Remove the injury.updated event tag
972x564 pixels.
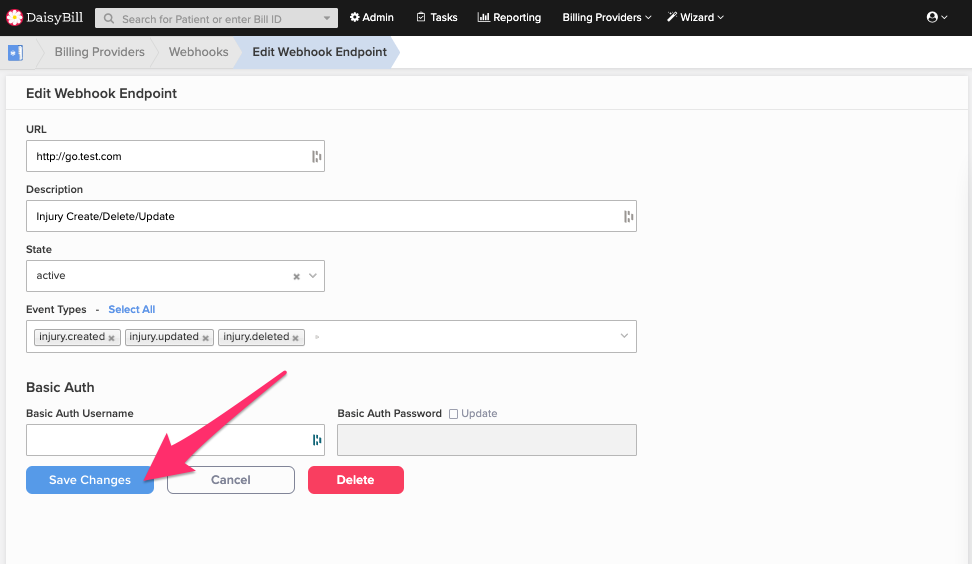click(205, 338)
